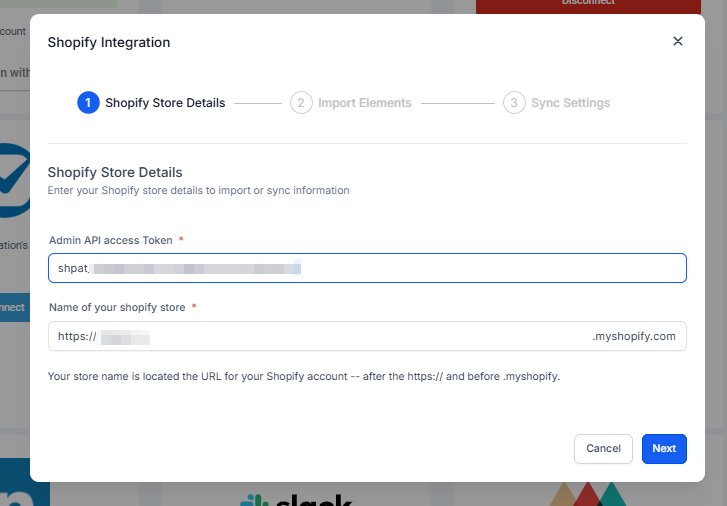Go to Shopify Store Details step
Screen dimensions: 727x506
point(165,103)
